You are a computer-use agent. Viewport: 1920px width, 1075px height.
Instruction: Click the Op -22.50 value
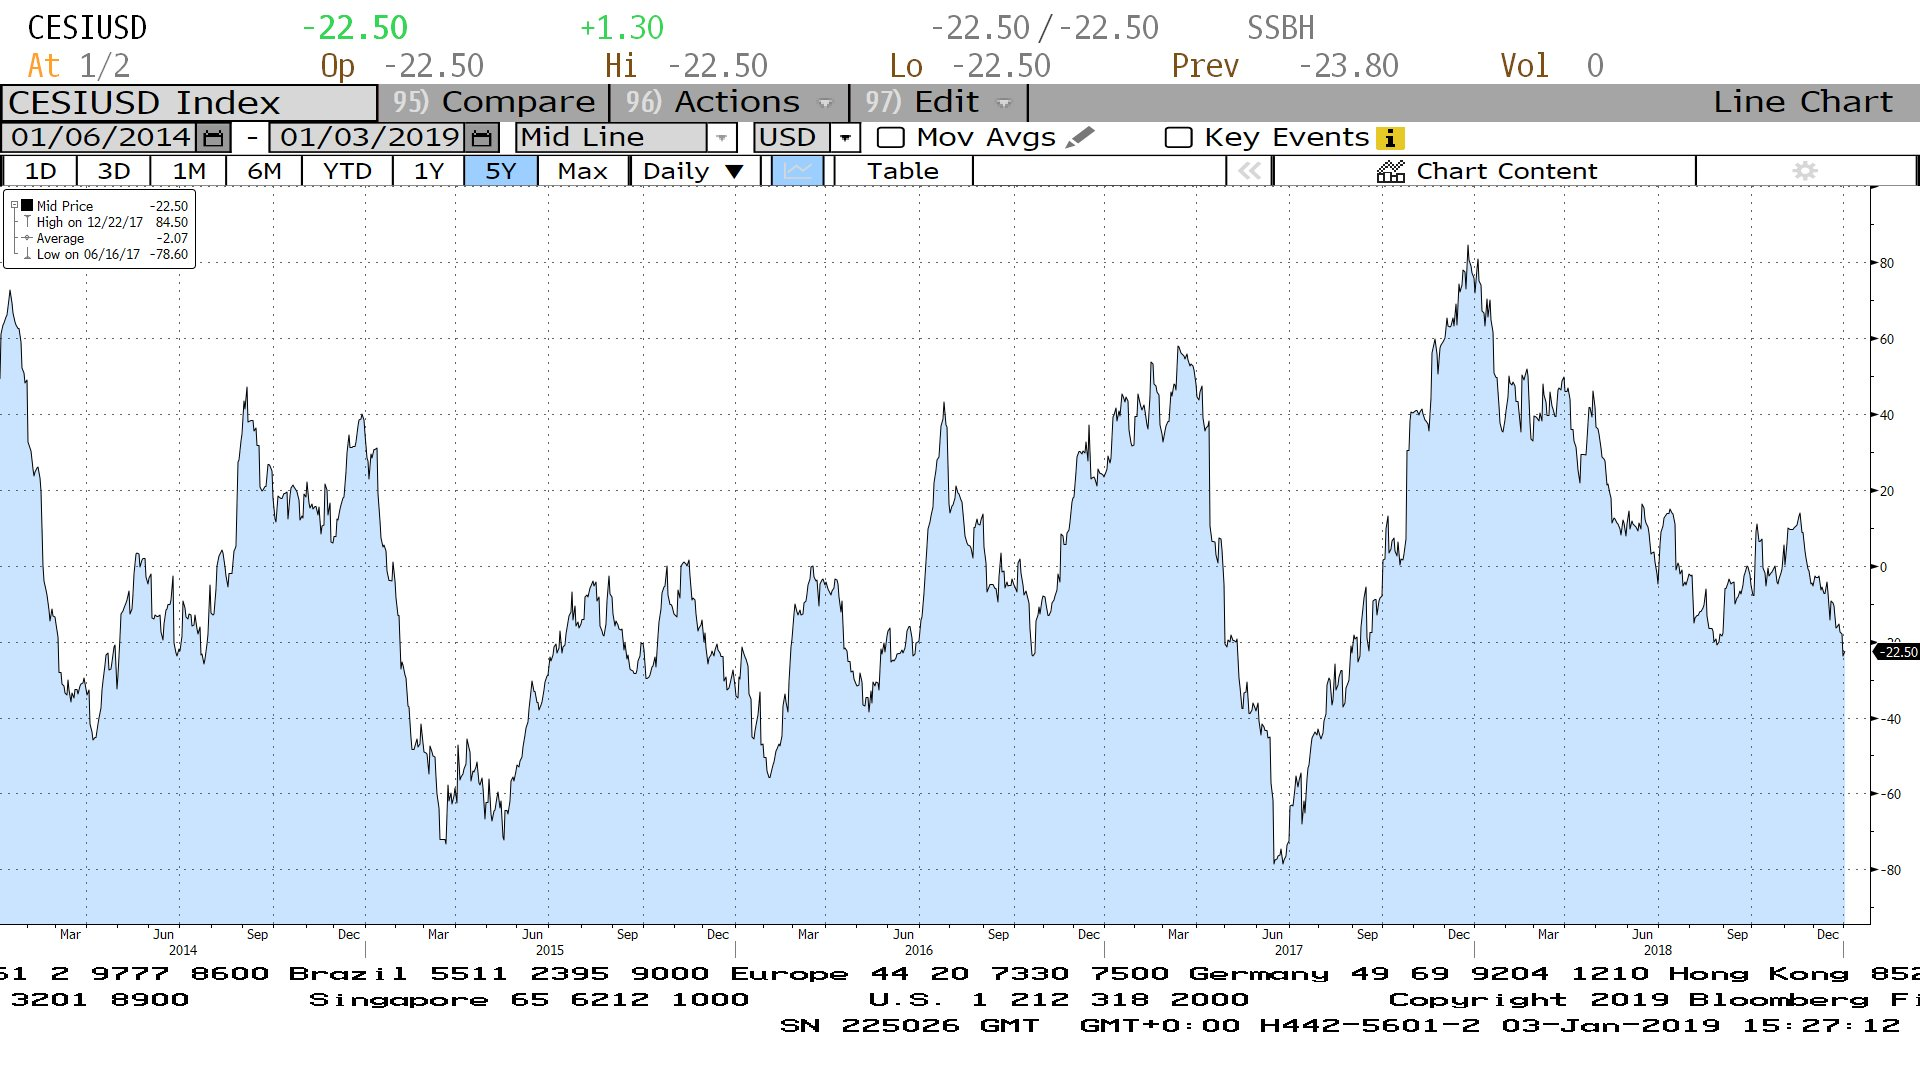434,66
